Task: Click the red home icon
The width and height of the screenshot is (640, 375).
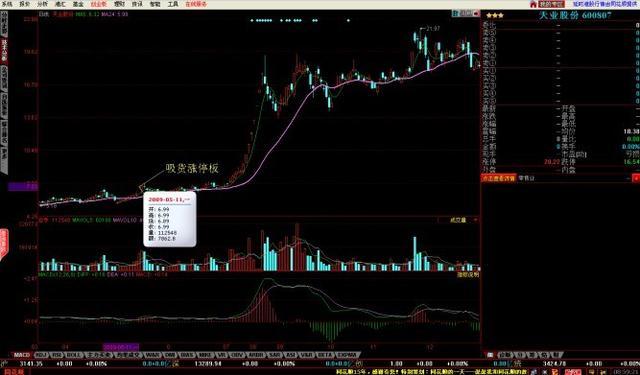Action: 533,4
